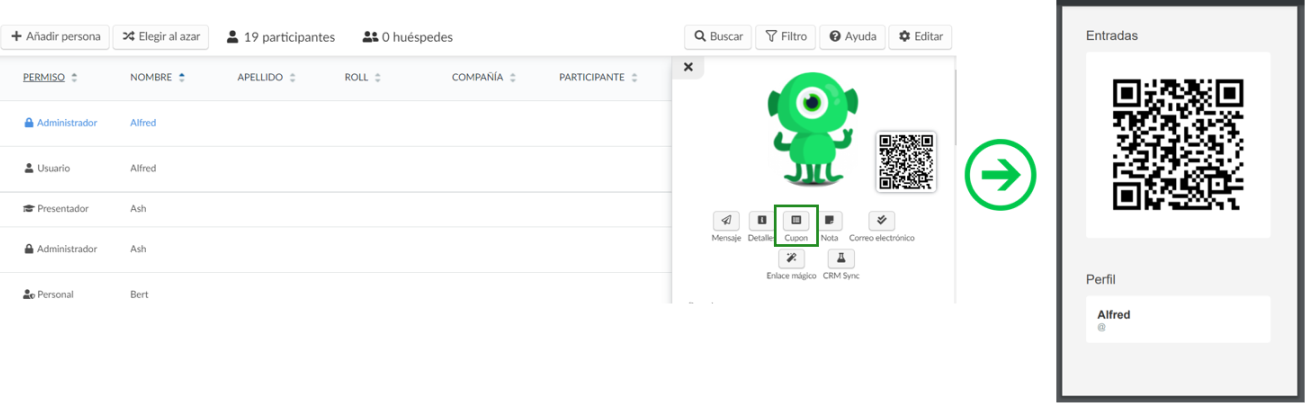Select the Presentador permission cell
The image size is (1307, 406).
56,208
